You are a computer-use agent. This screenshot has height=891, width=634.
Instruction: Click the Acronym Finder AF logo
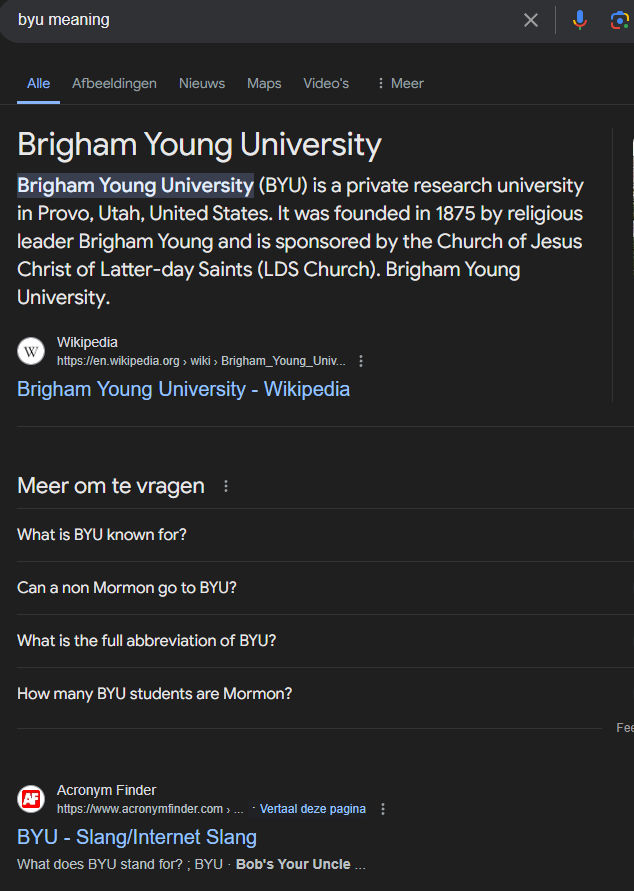point(31,799)
